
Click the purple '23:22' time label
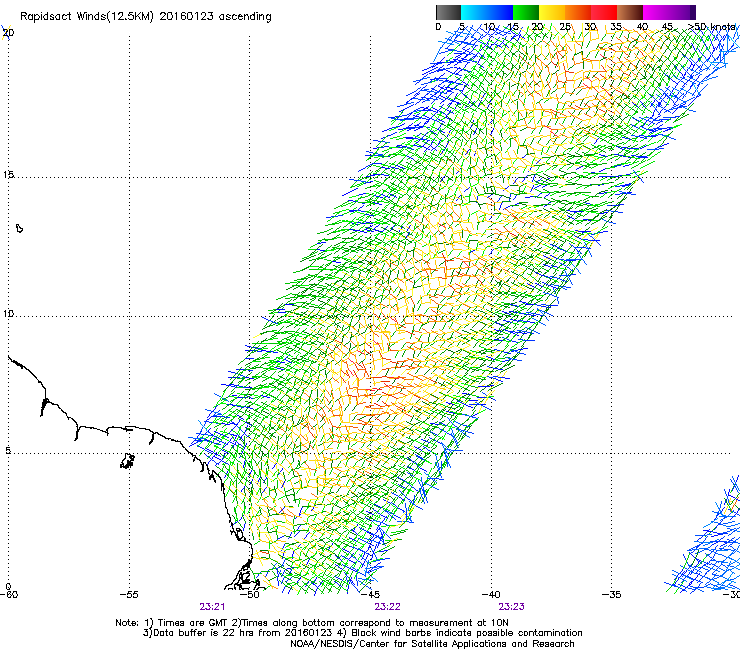387,607
